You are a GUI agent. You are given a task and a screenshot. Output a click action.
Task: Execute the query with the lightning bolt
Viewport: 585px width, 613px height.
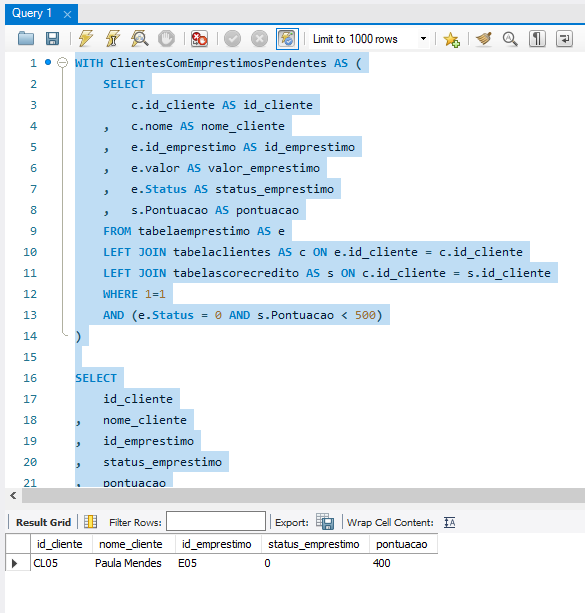(x=86, y=39)
